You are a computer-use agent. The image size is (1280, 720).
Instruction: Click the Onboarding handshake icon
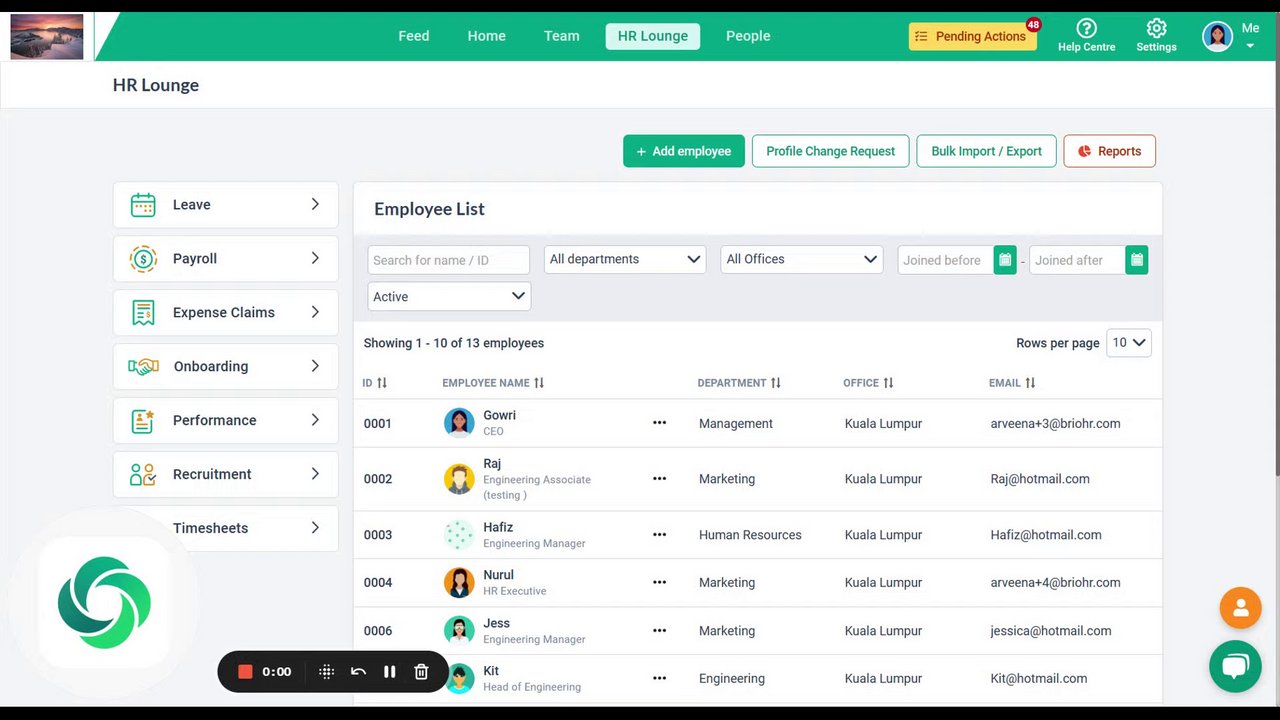143,367
